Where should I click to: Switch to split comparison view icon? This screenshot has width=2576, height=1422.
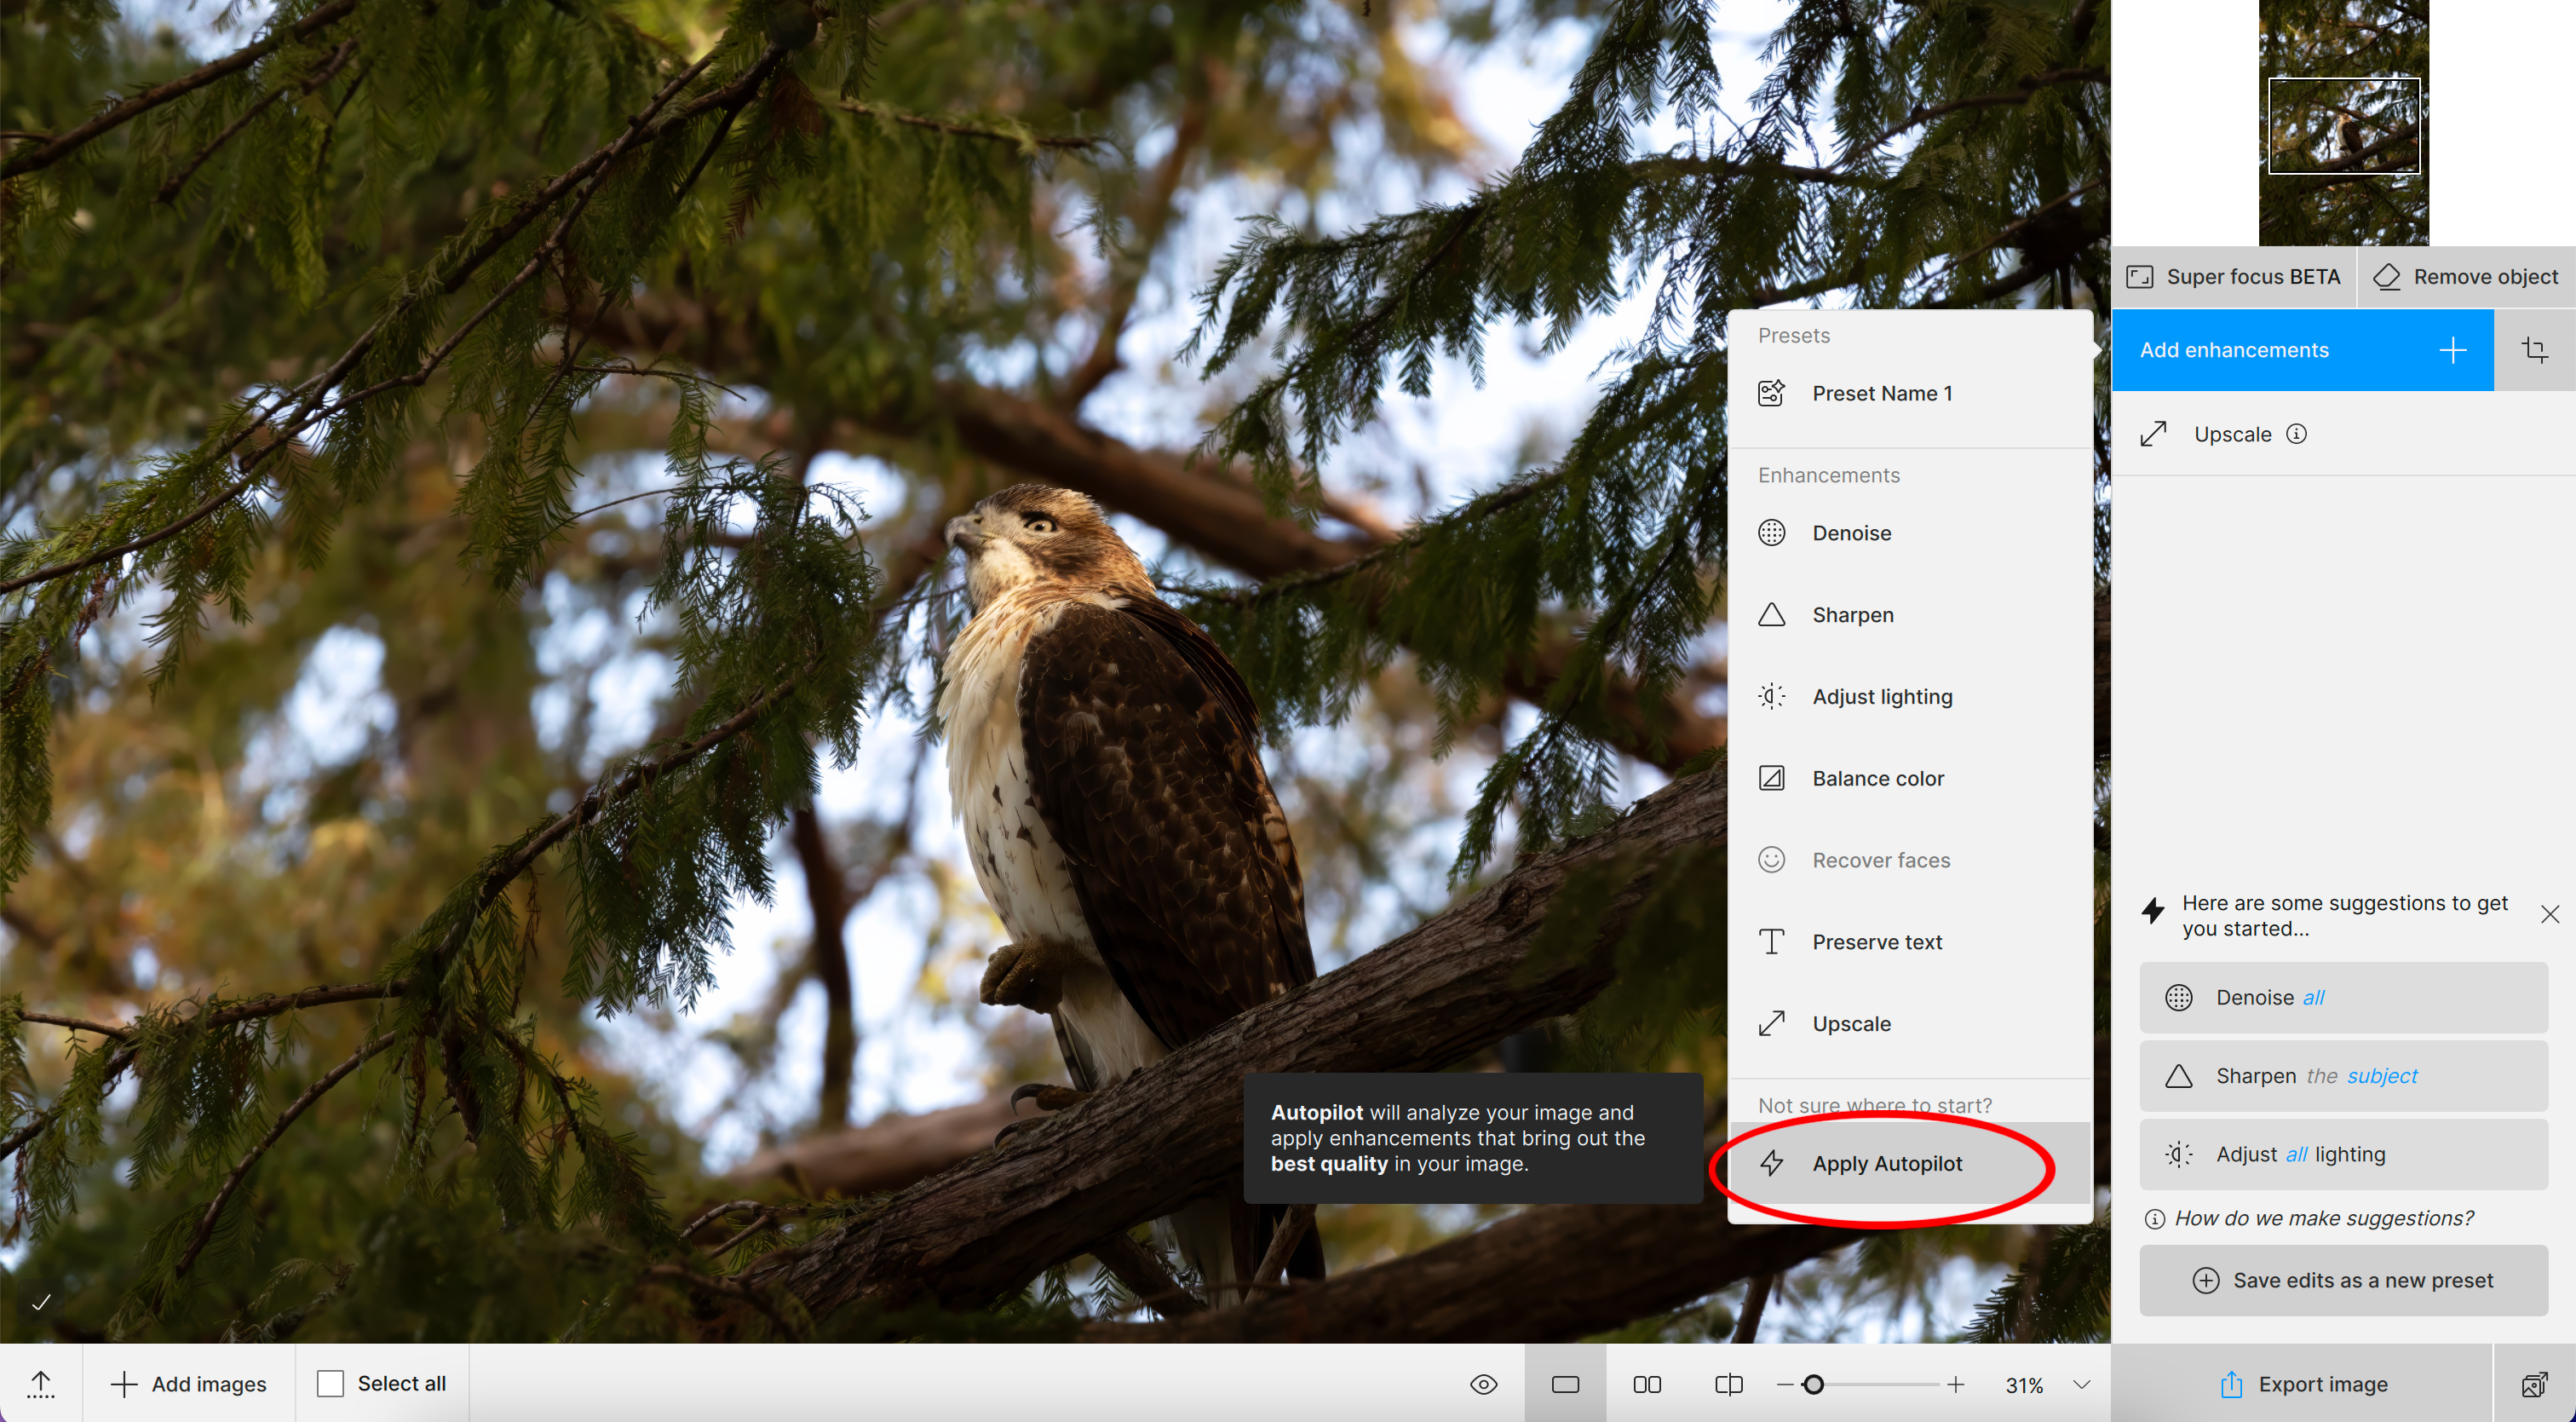coord(1728,1384)
